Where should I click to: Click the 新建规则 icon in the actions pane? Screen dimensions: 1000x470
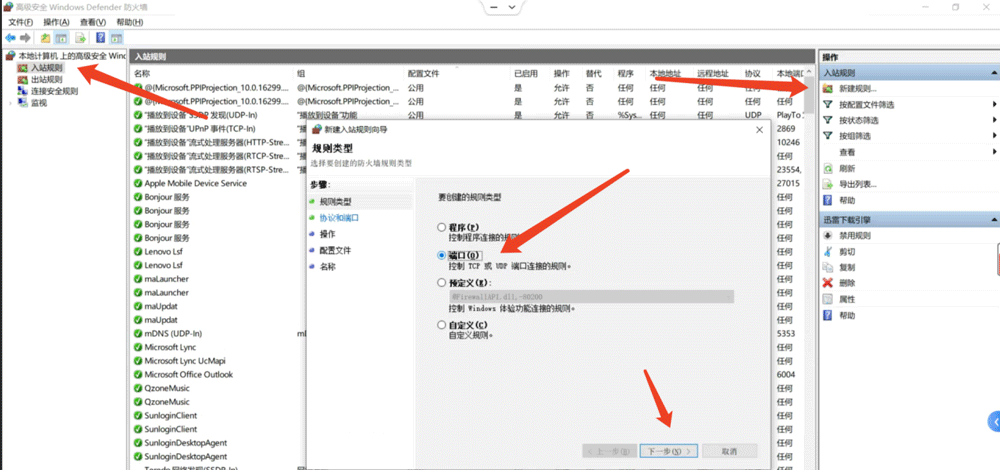click(x=828, y=89)
